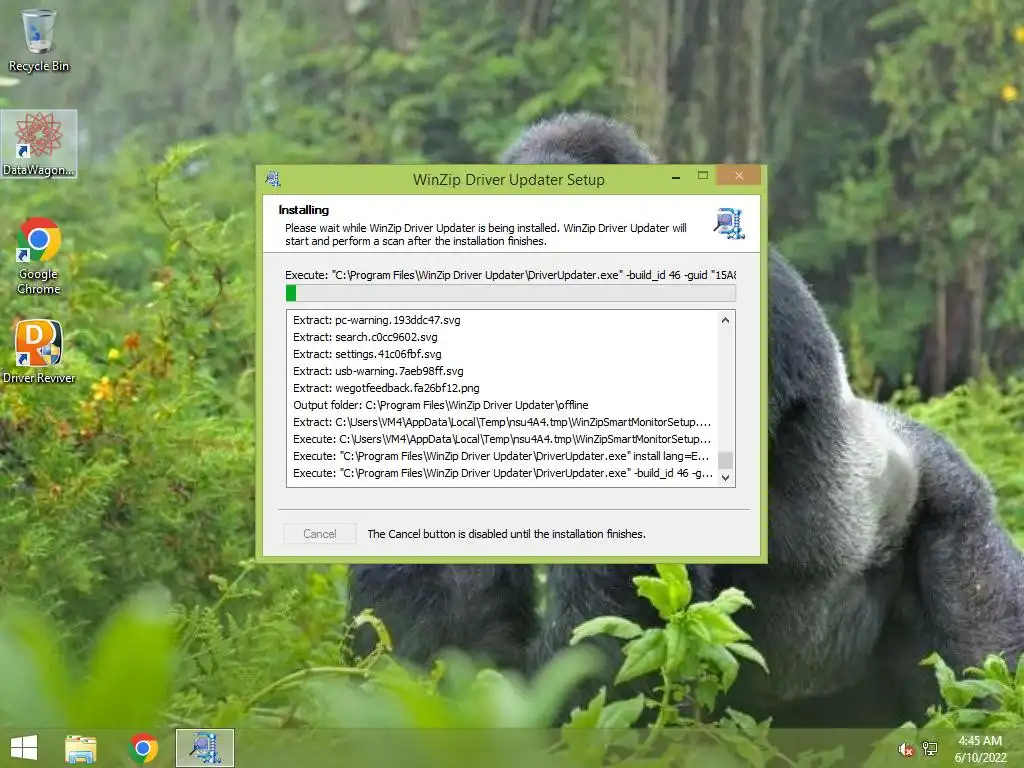This screenshot has height=768, width=1024.
Task: Close the WinZip Driver Updater Setup window
Action: [x=739, y=176]
